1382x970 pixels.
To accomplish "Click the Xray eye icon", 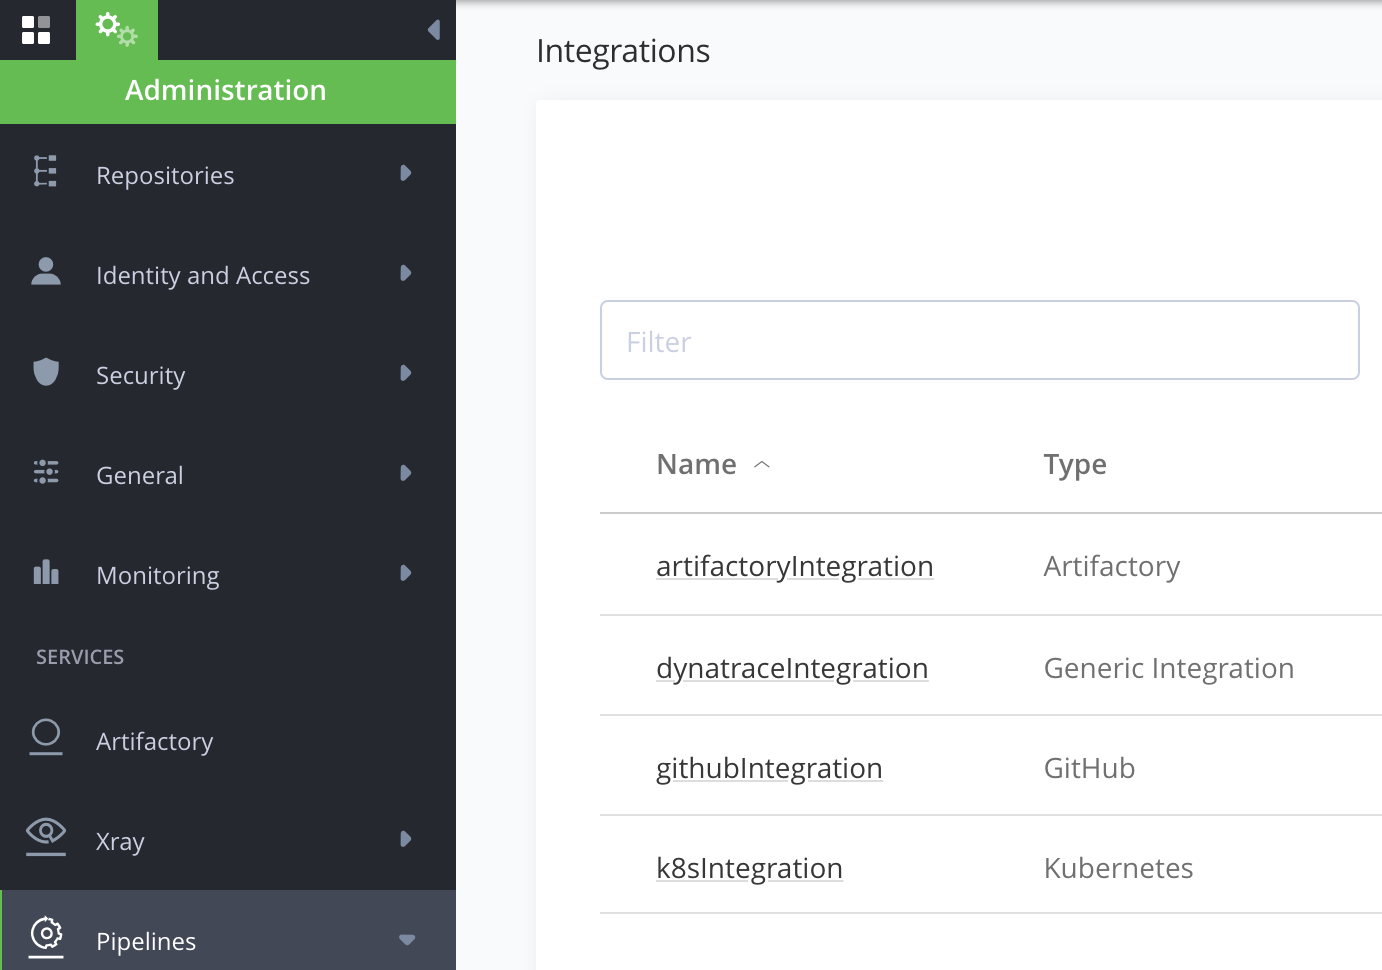I will pos(46,833).
